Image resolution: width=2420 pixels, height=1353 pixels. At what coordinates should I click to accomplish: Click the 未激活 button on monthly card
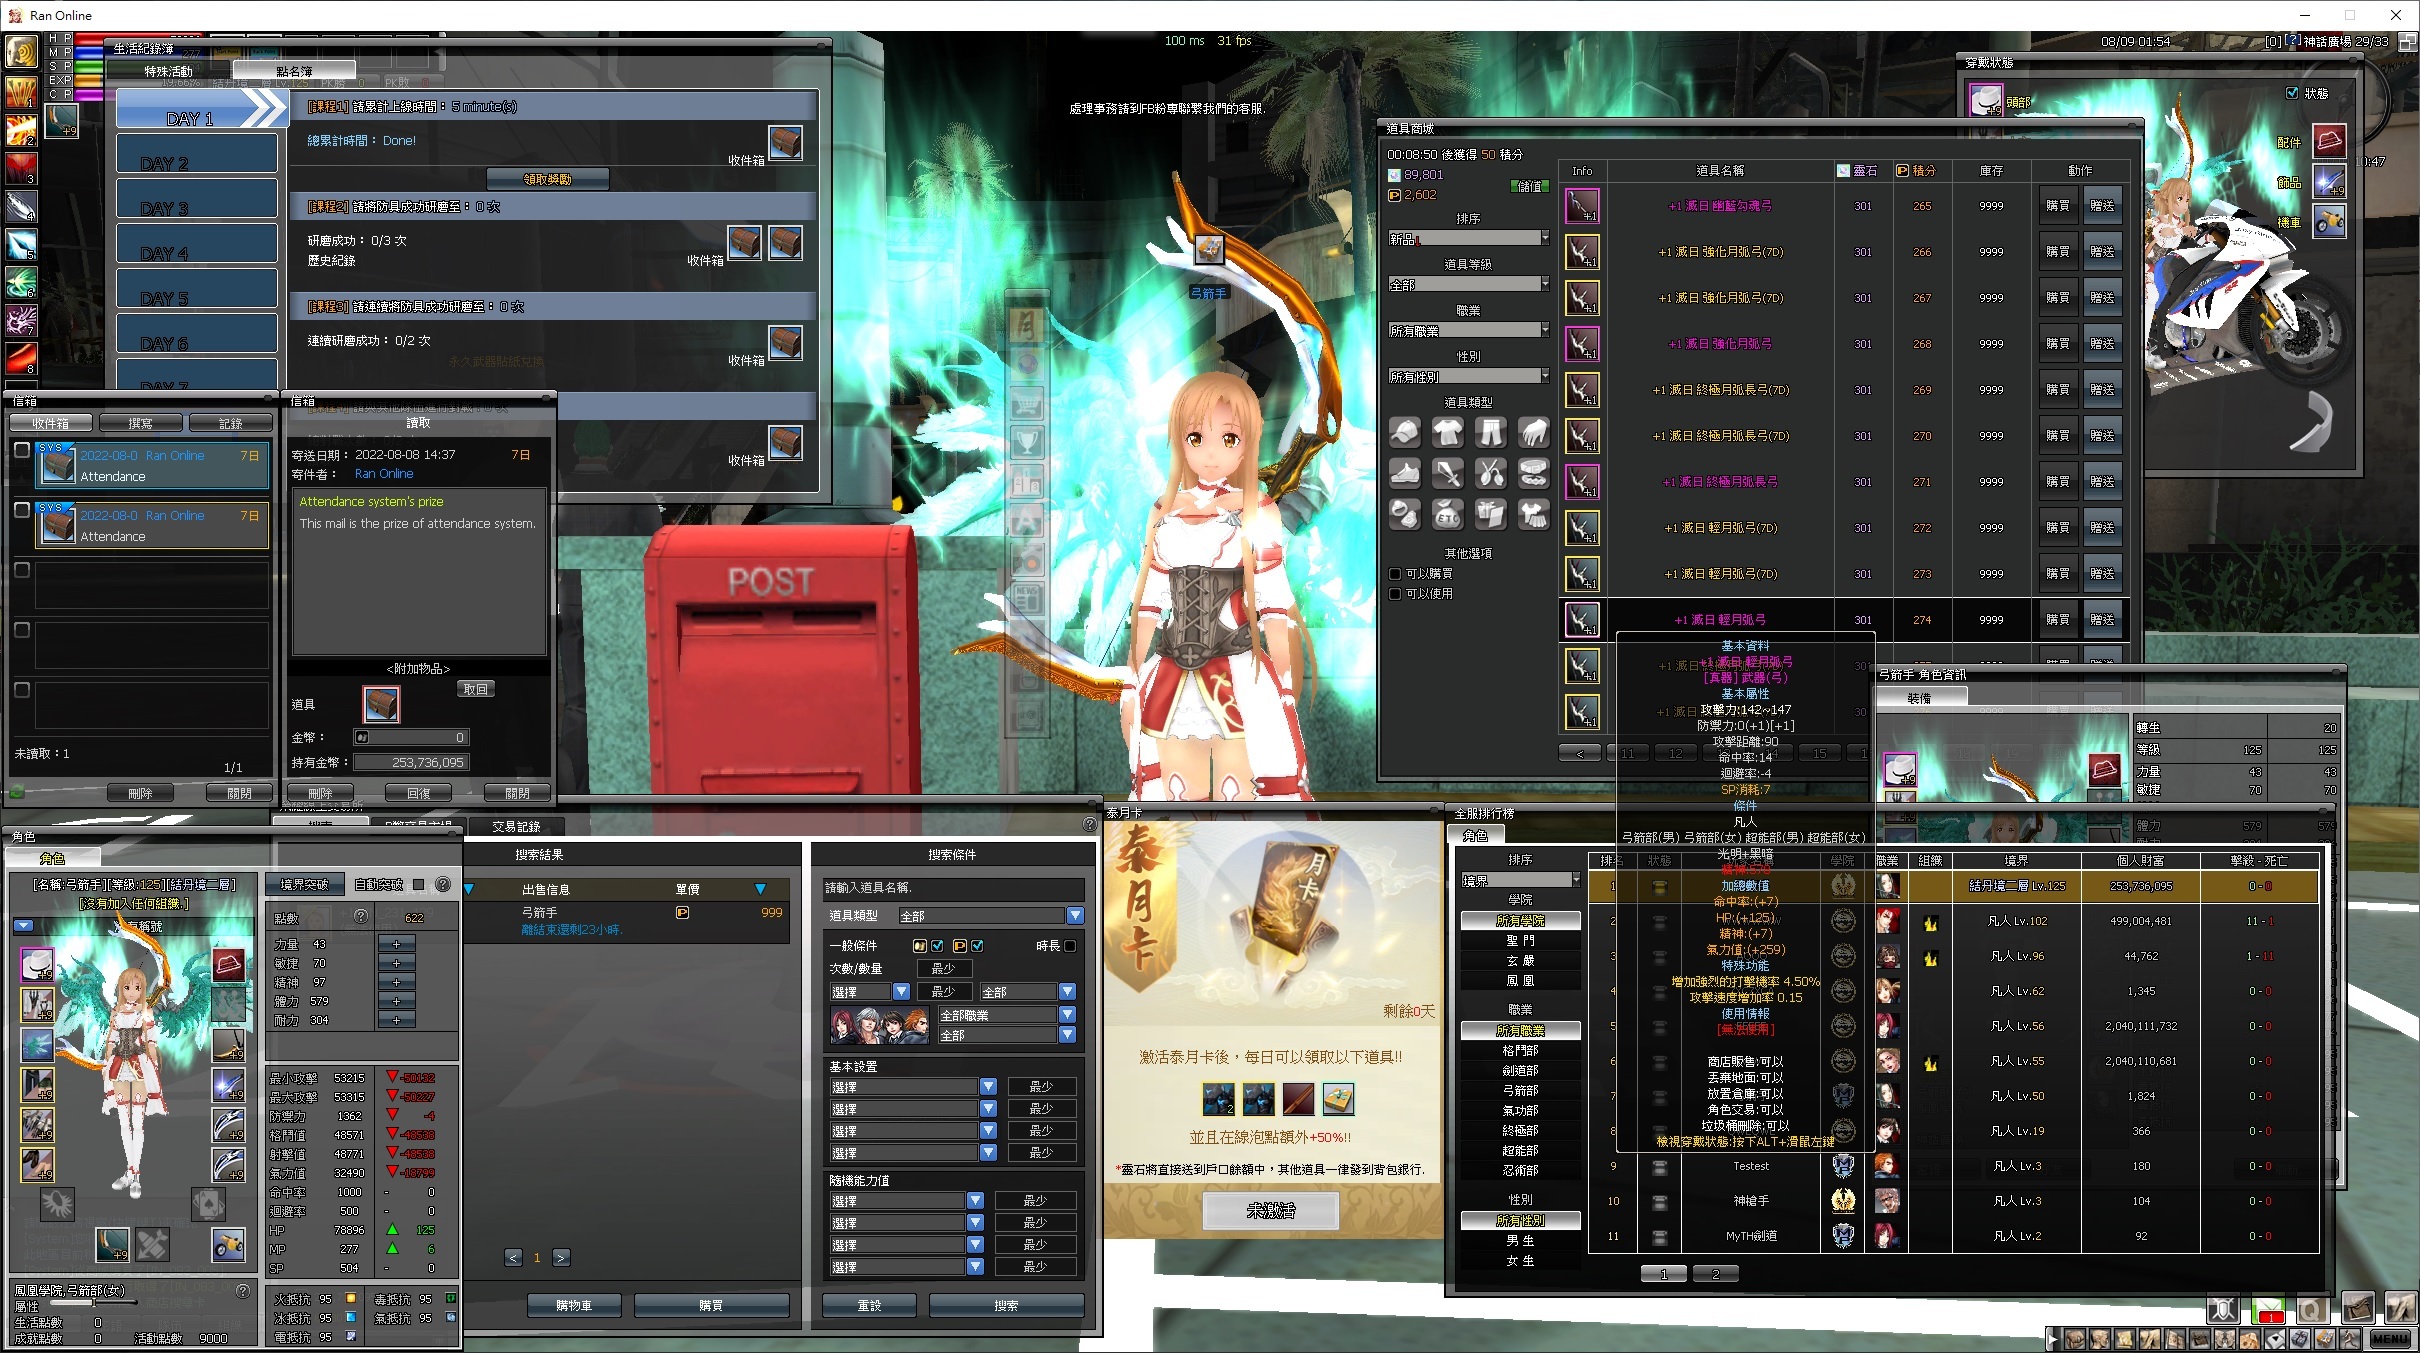(1270, 1211)
